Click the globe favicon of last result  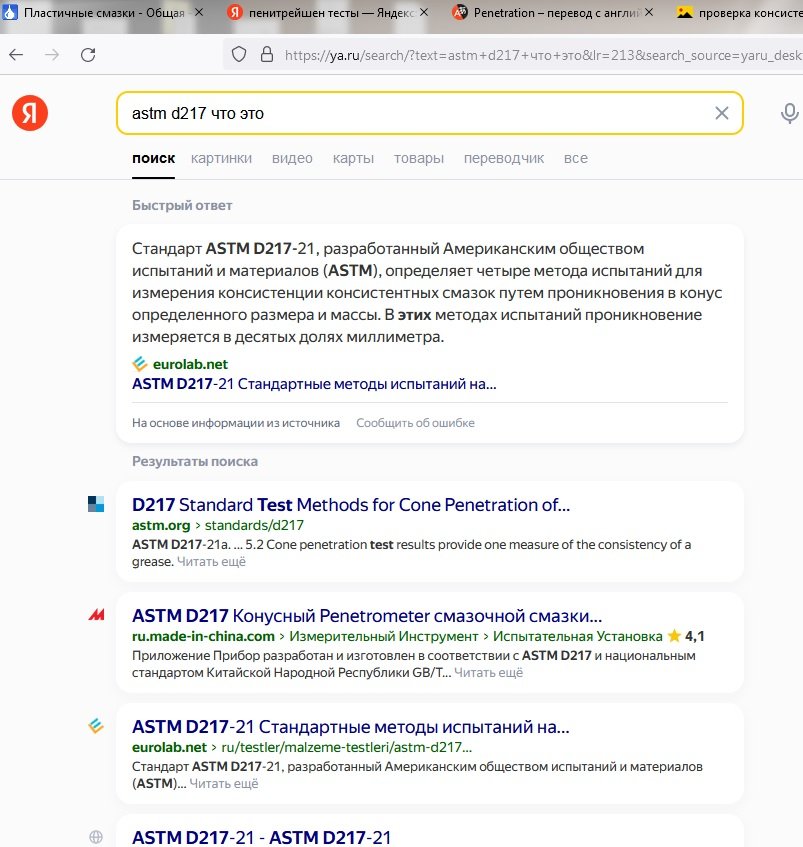point(96,837)
